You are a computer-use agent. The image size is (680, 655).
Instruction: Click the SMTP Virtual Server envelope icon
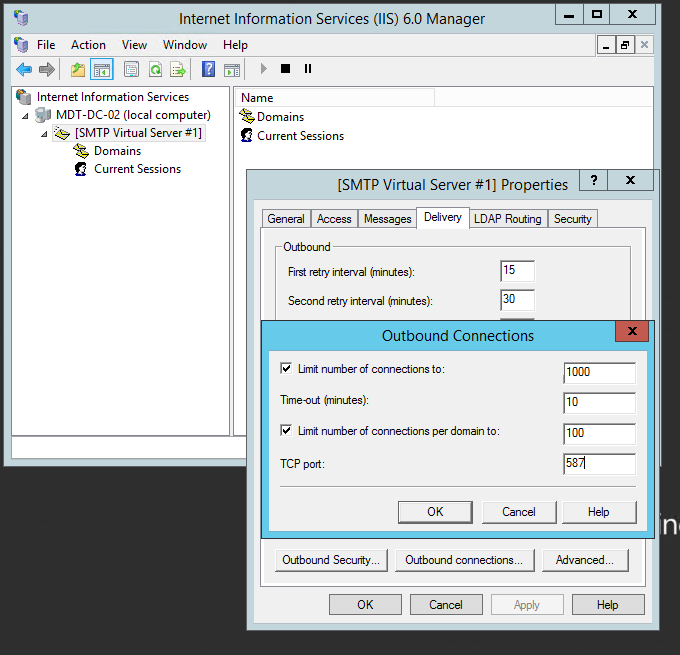[x=62, y=133]
